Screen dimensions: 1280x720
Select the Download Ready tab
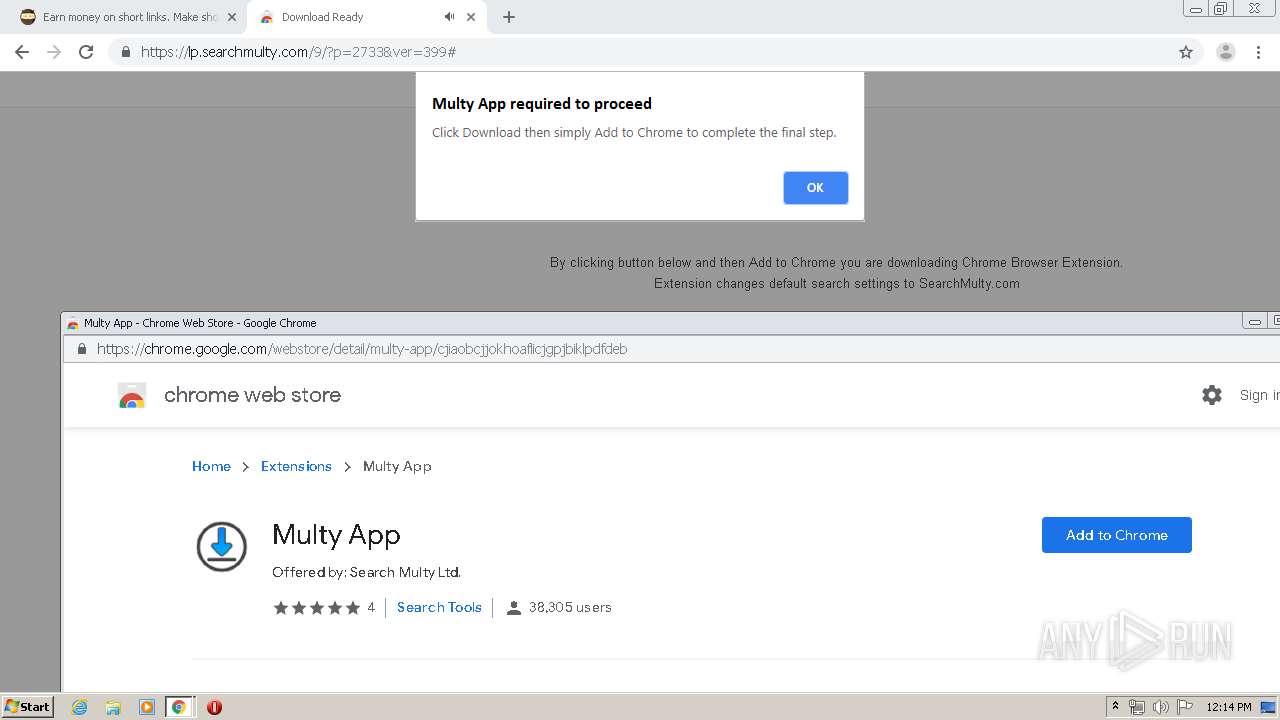(322, 17)
